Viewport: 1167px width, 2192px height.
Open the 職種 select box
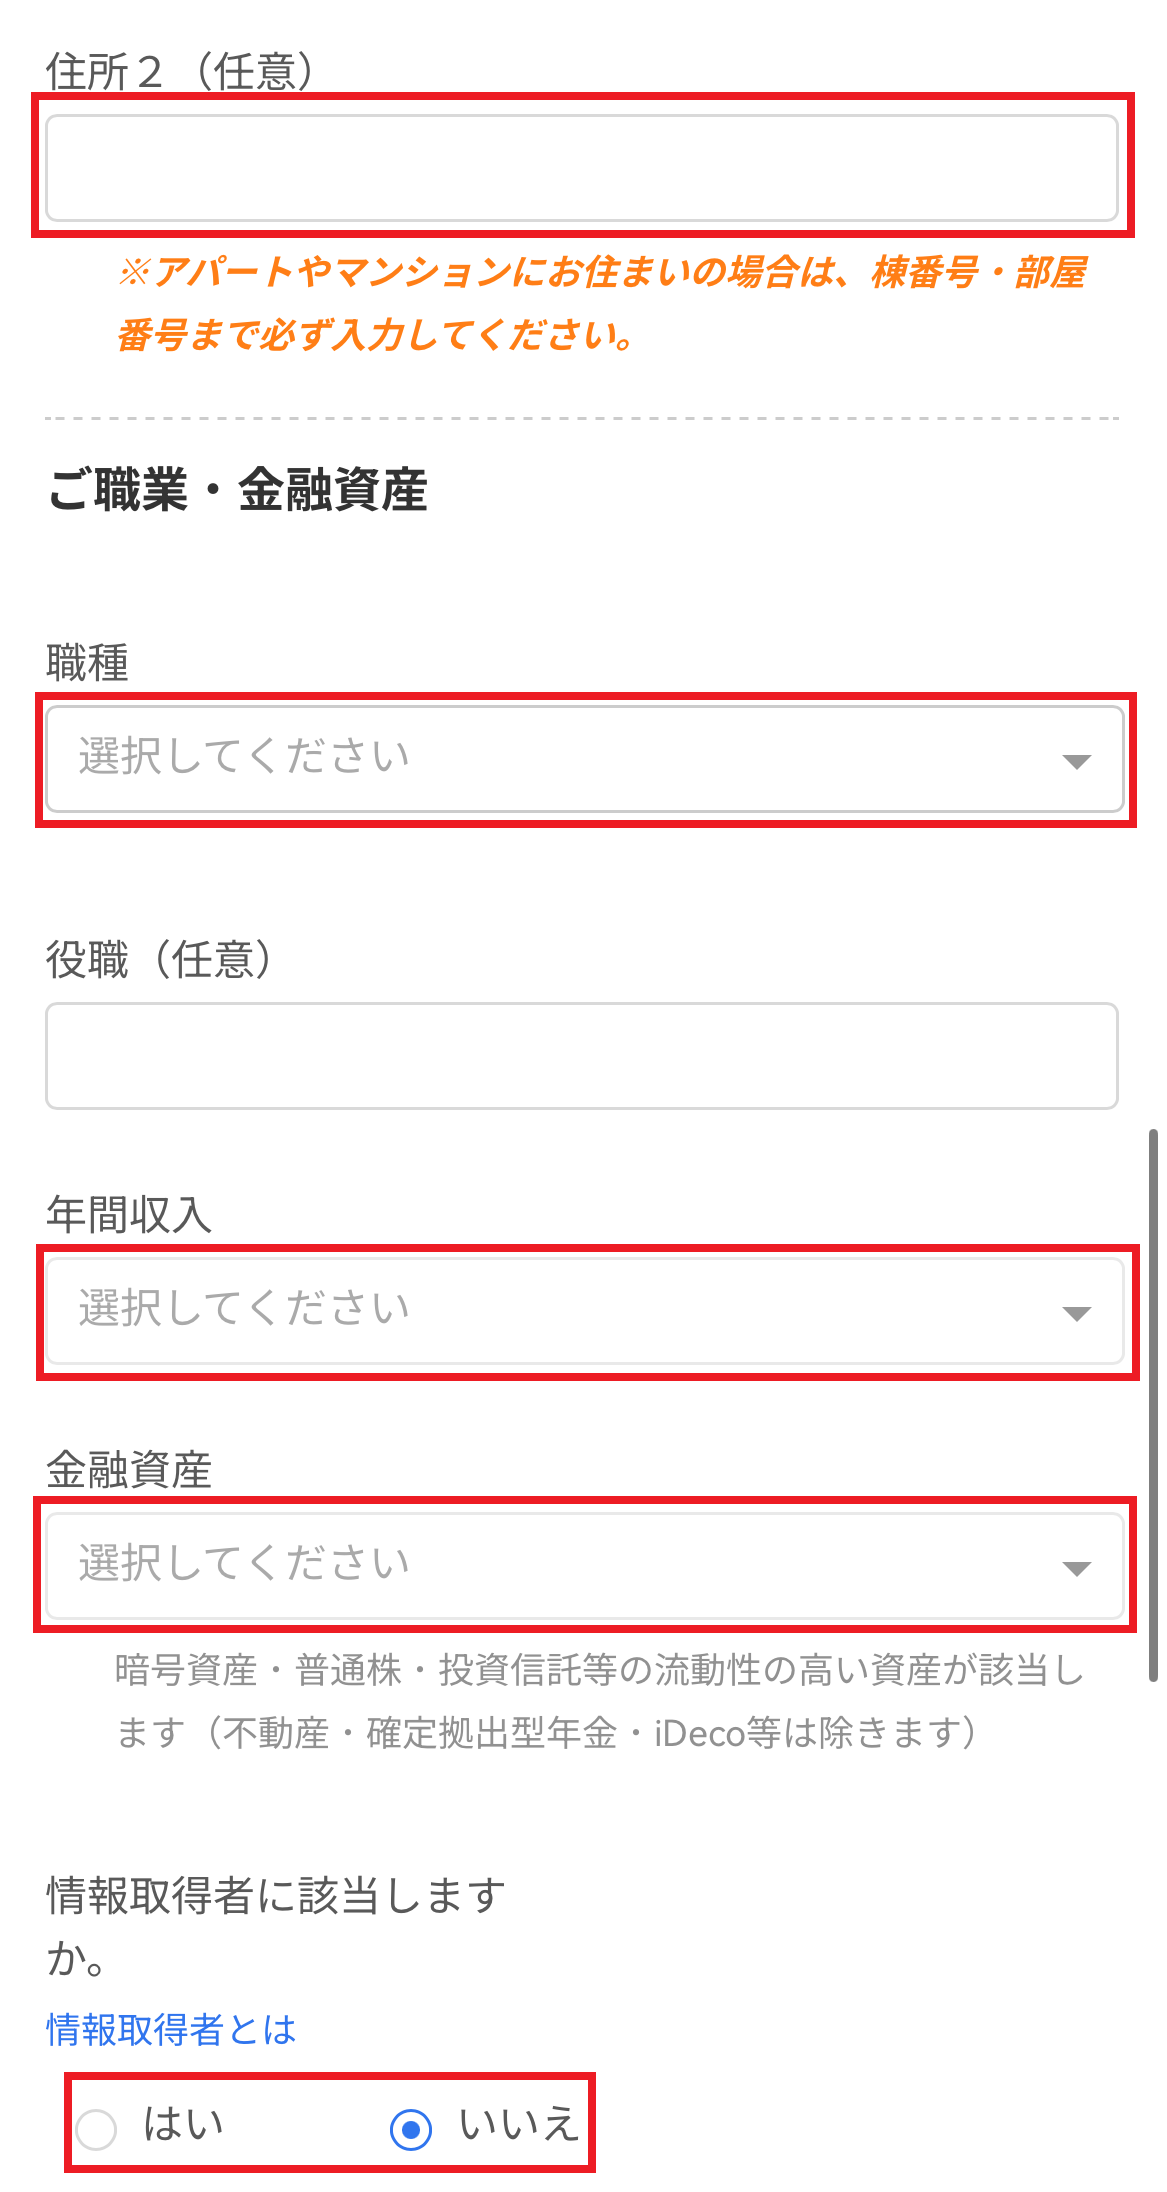tap(585, 759)
